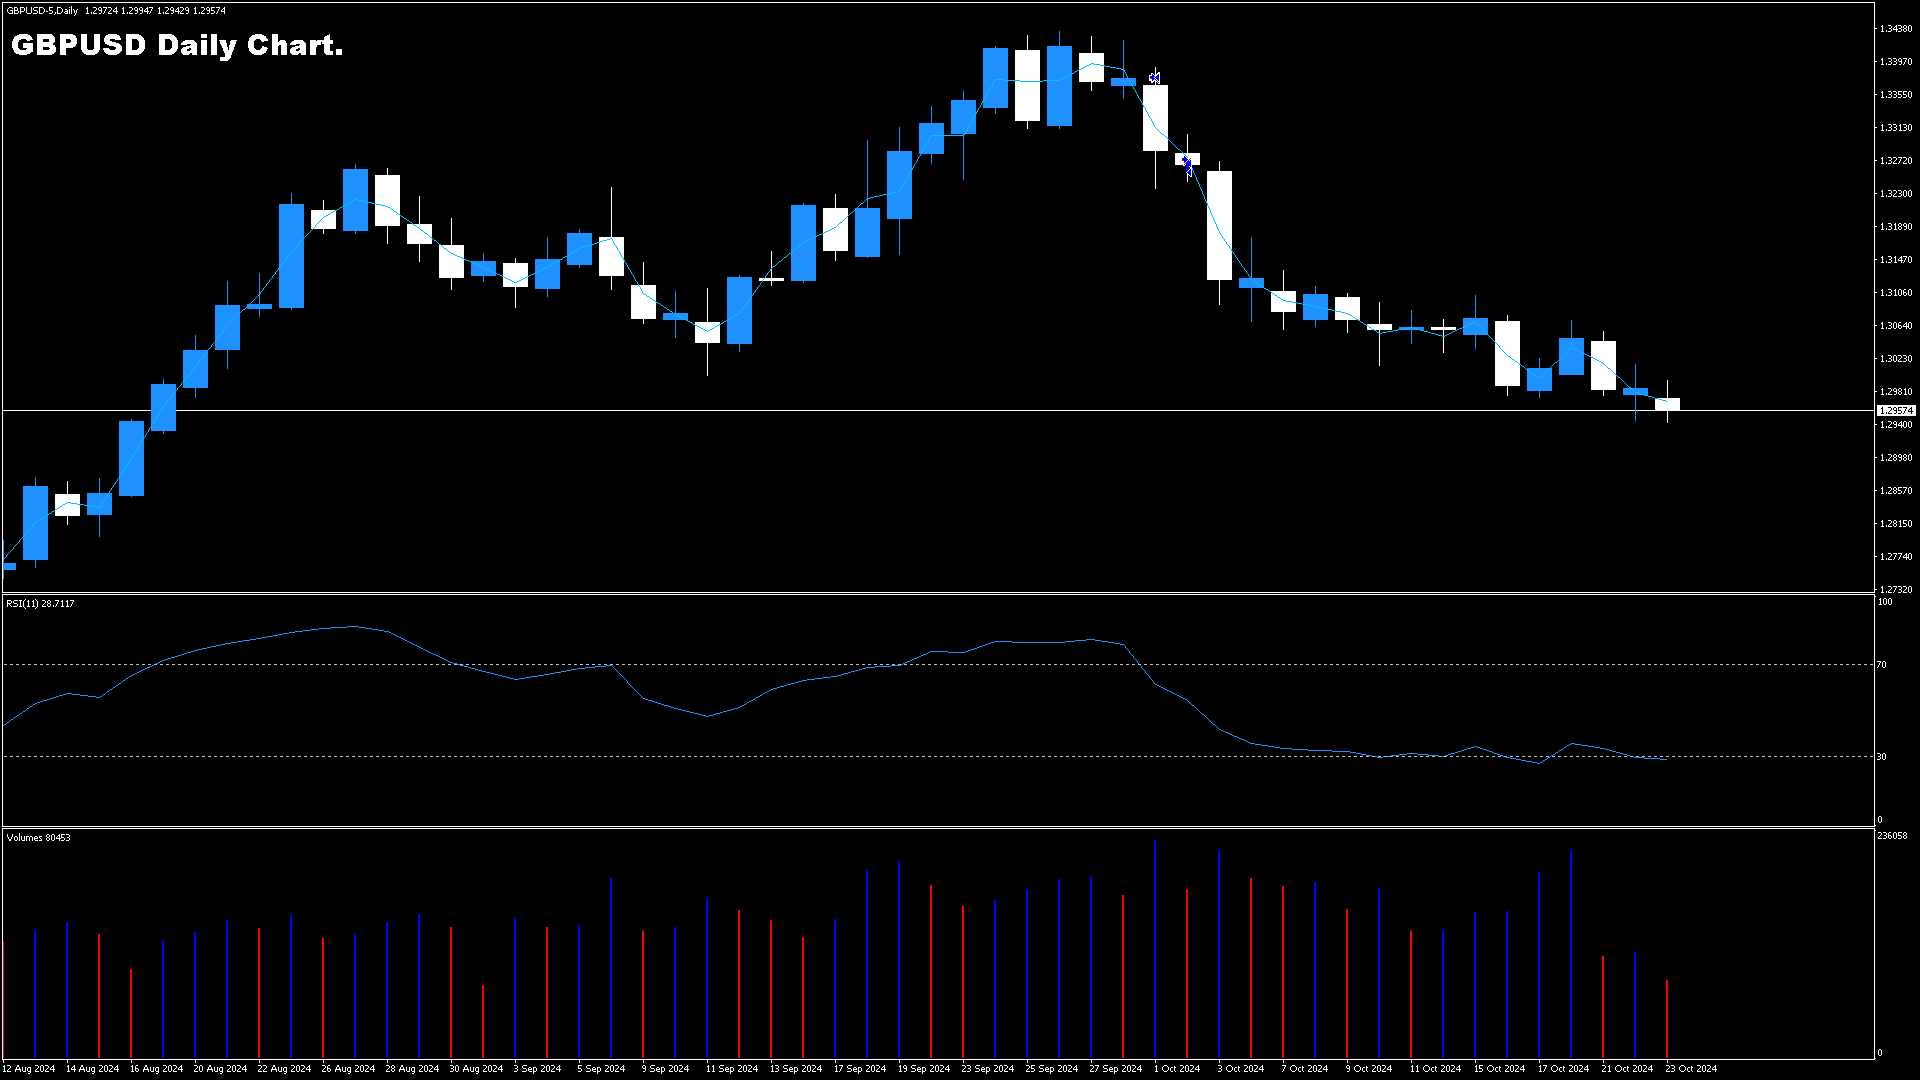Click the RSI(11) indicator label
Image resolution: width=1920 pixels, height=1080 pixels.
[40, 604]
